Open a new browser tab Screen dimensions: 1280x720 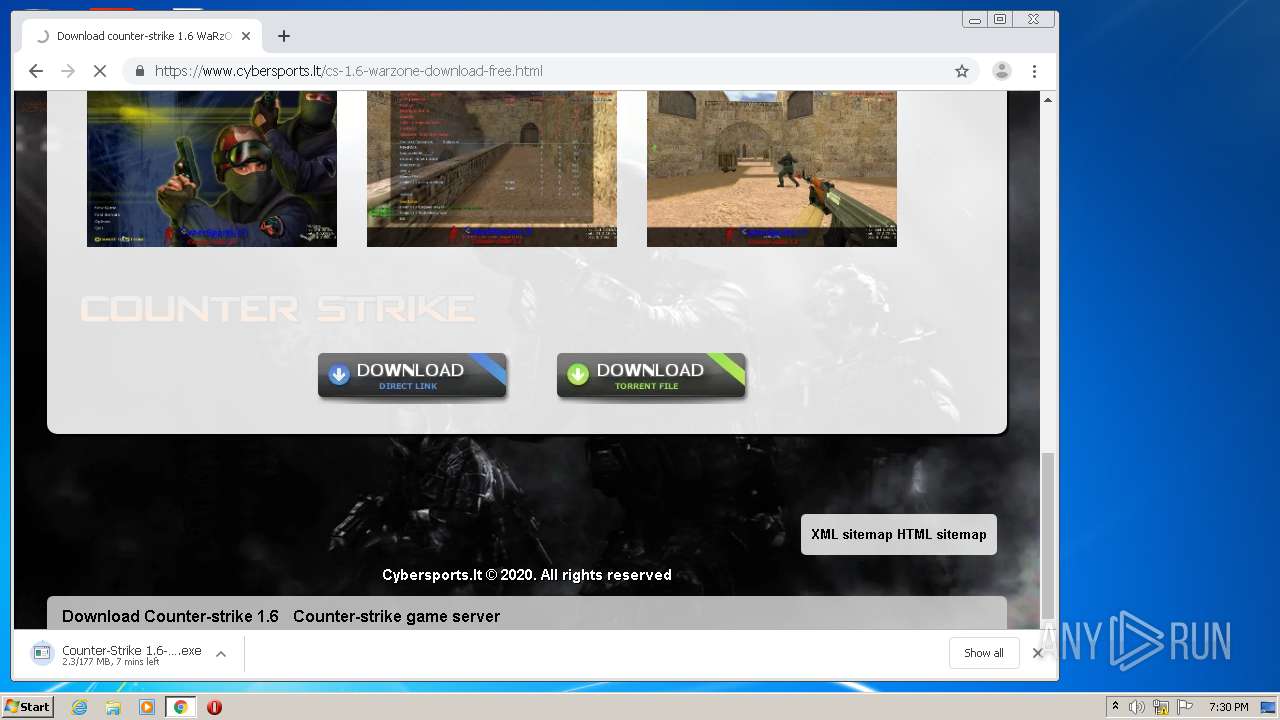284,36
